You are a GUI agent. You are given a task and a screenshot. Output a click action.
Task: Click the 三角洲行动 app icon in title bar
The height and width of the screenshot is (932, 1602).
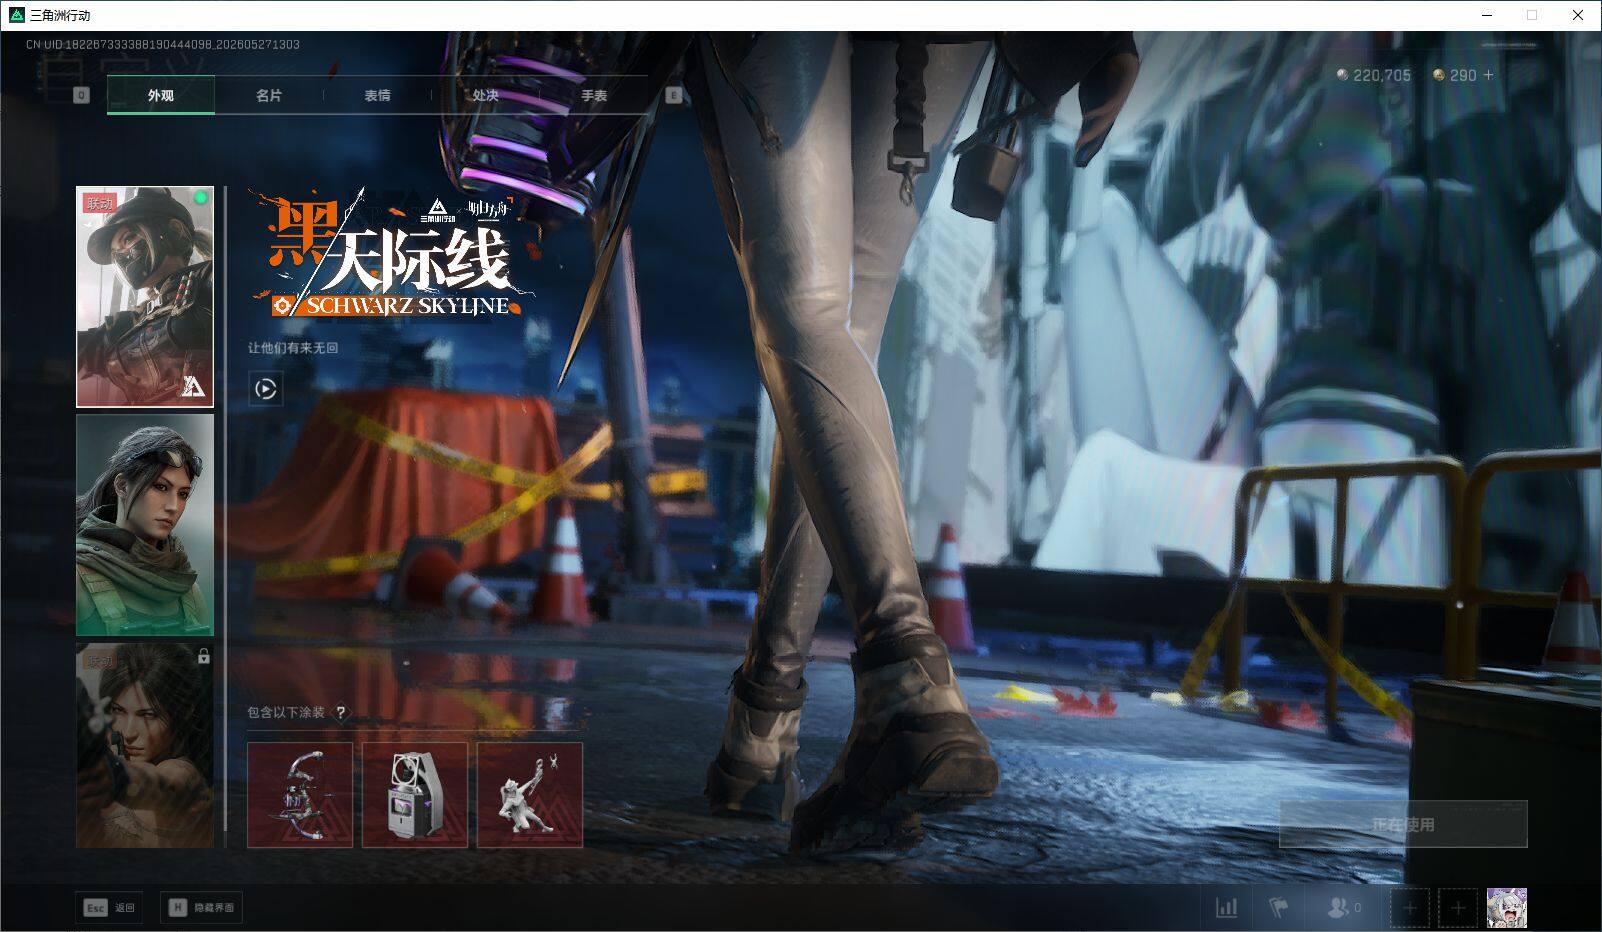pyautogui.click(x=16, y=15)
